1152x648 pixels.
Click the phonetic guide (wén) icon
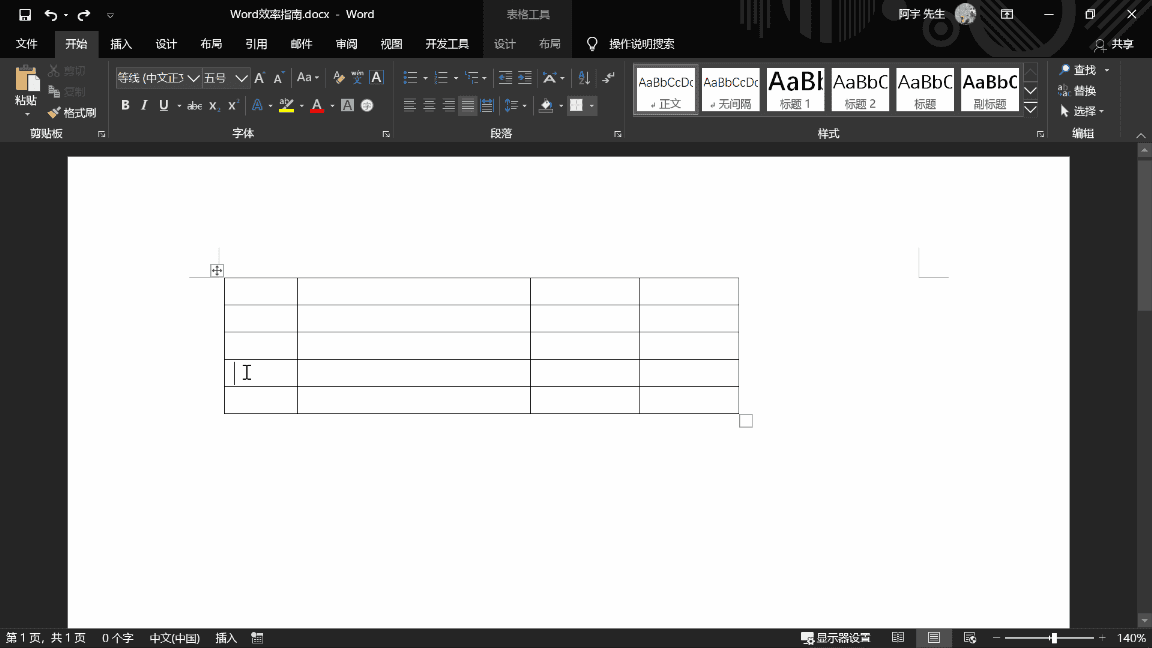click(x=357, y=78)
